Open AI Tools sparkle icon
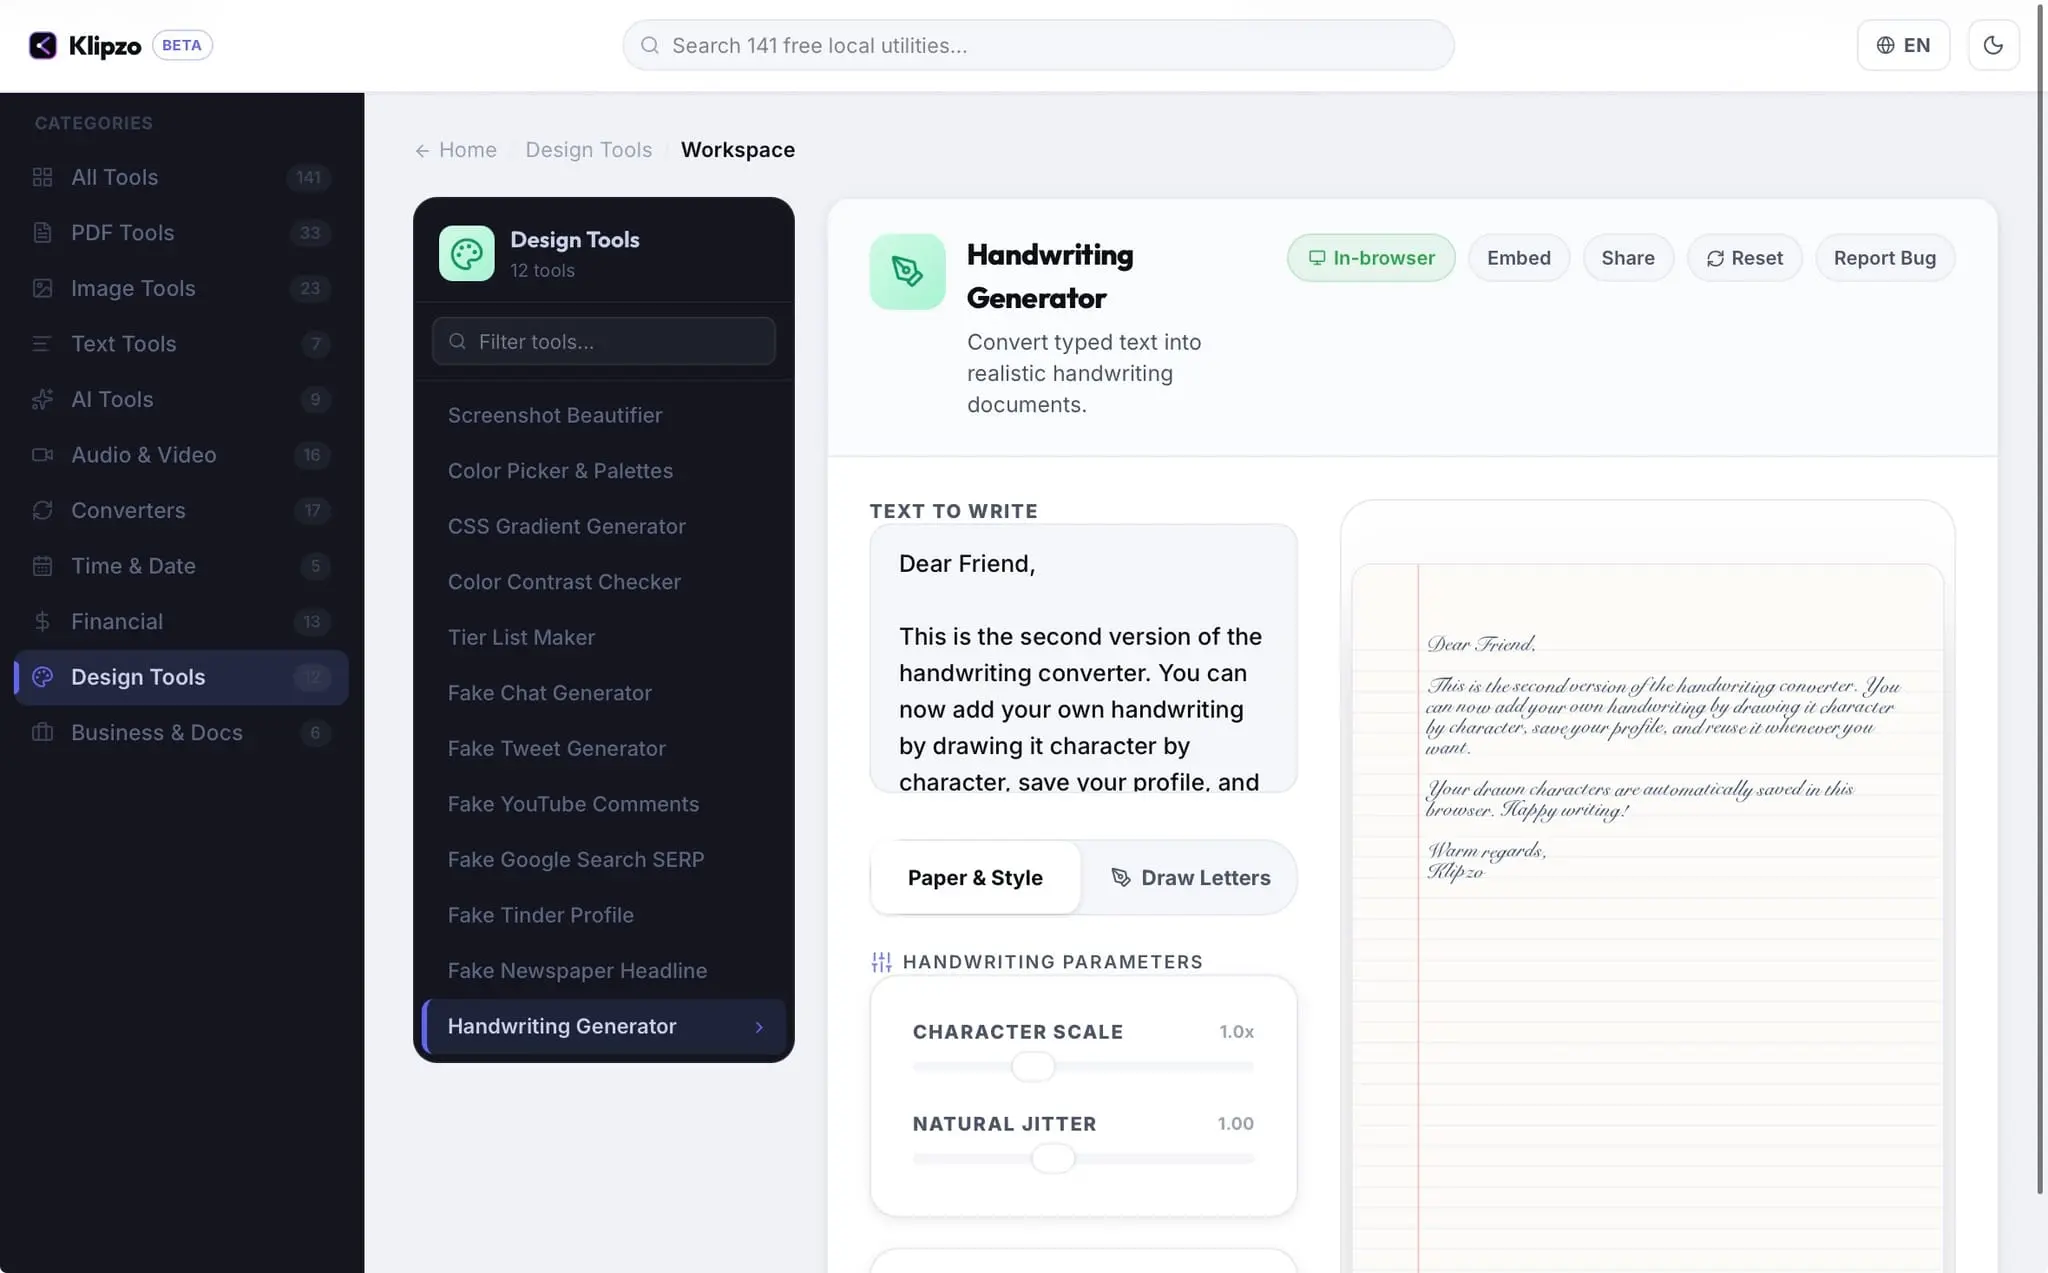The image size is (2048, 1273). [42, 399]
